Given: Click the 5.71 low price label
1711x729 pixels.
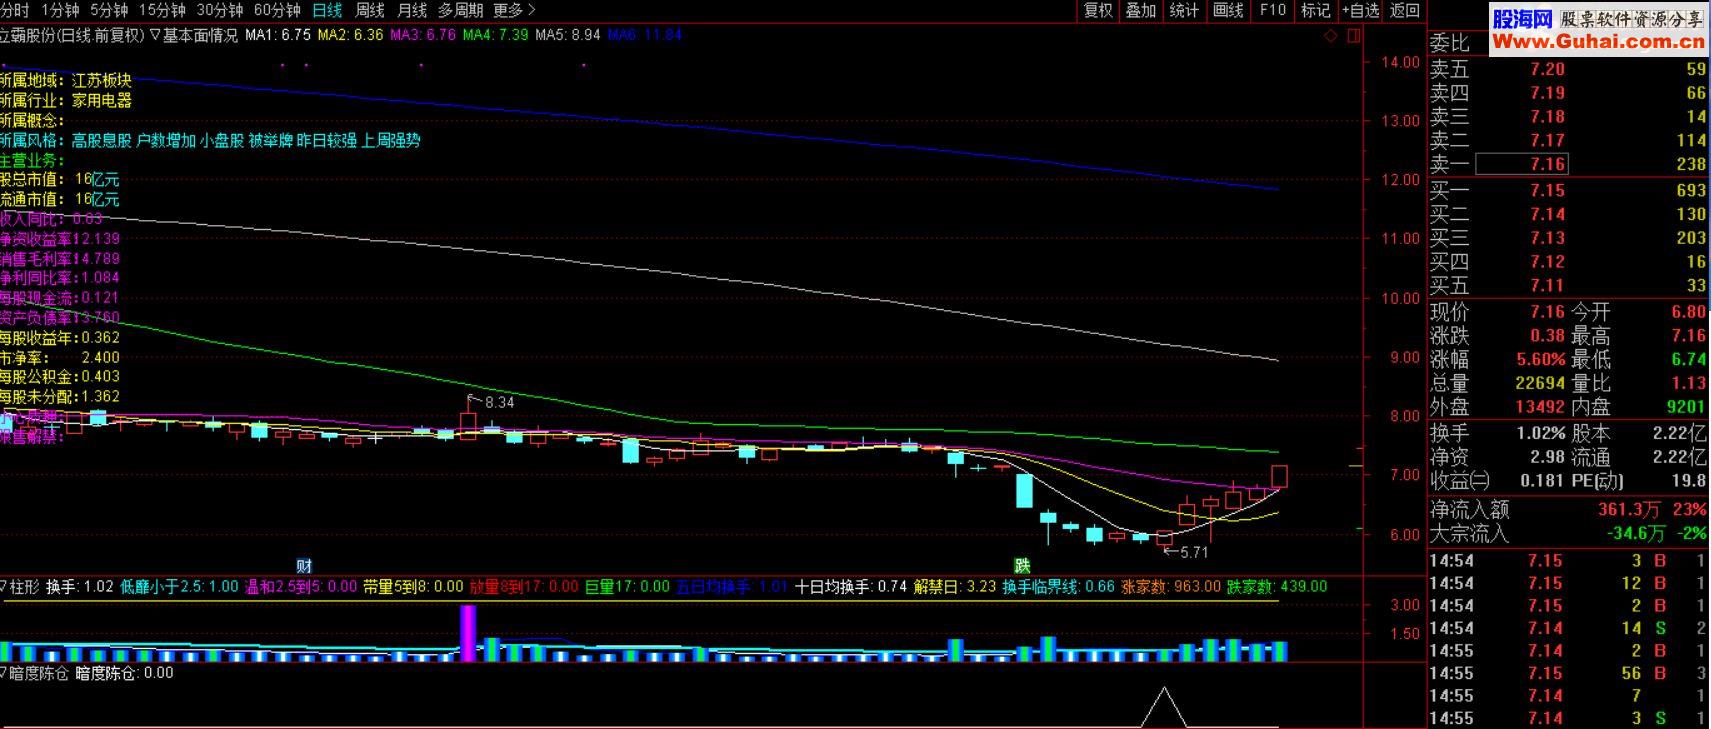Looking at the screenshot, I should pos(1194,552).
